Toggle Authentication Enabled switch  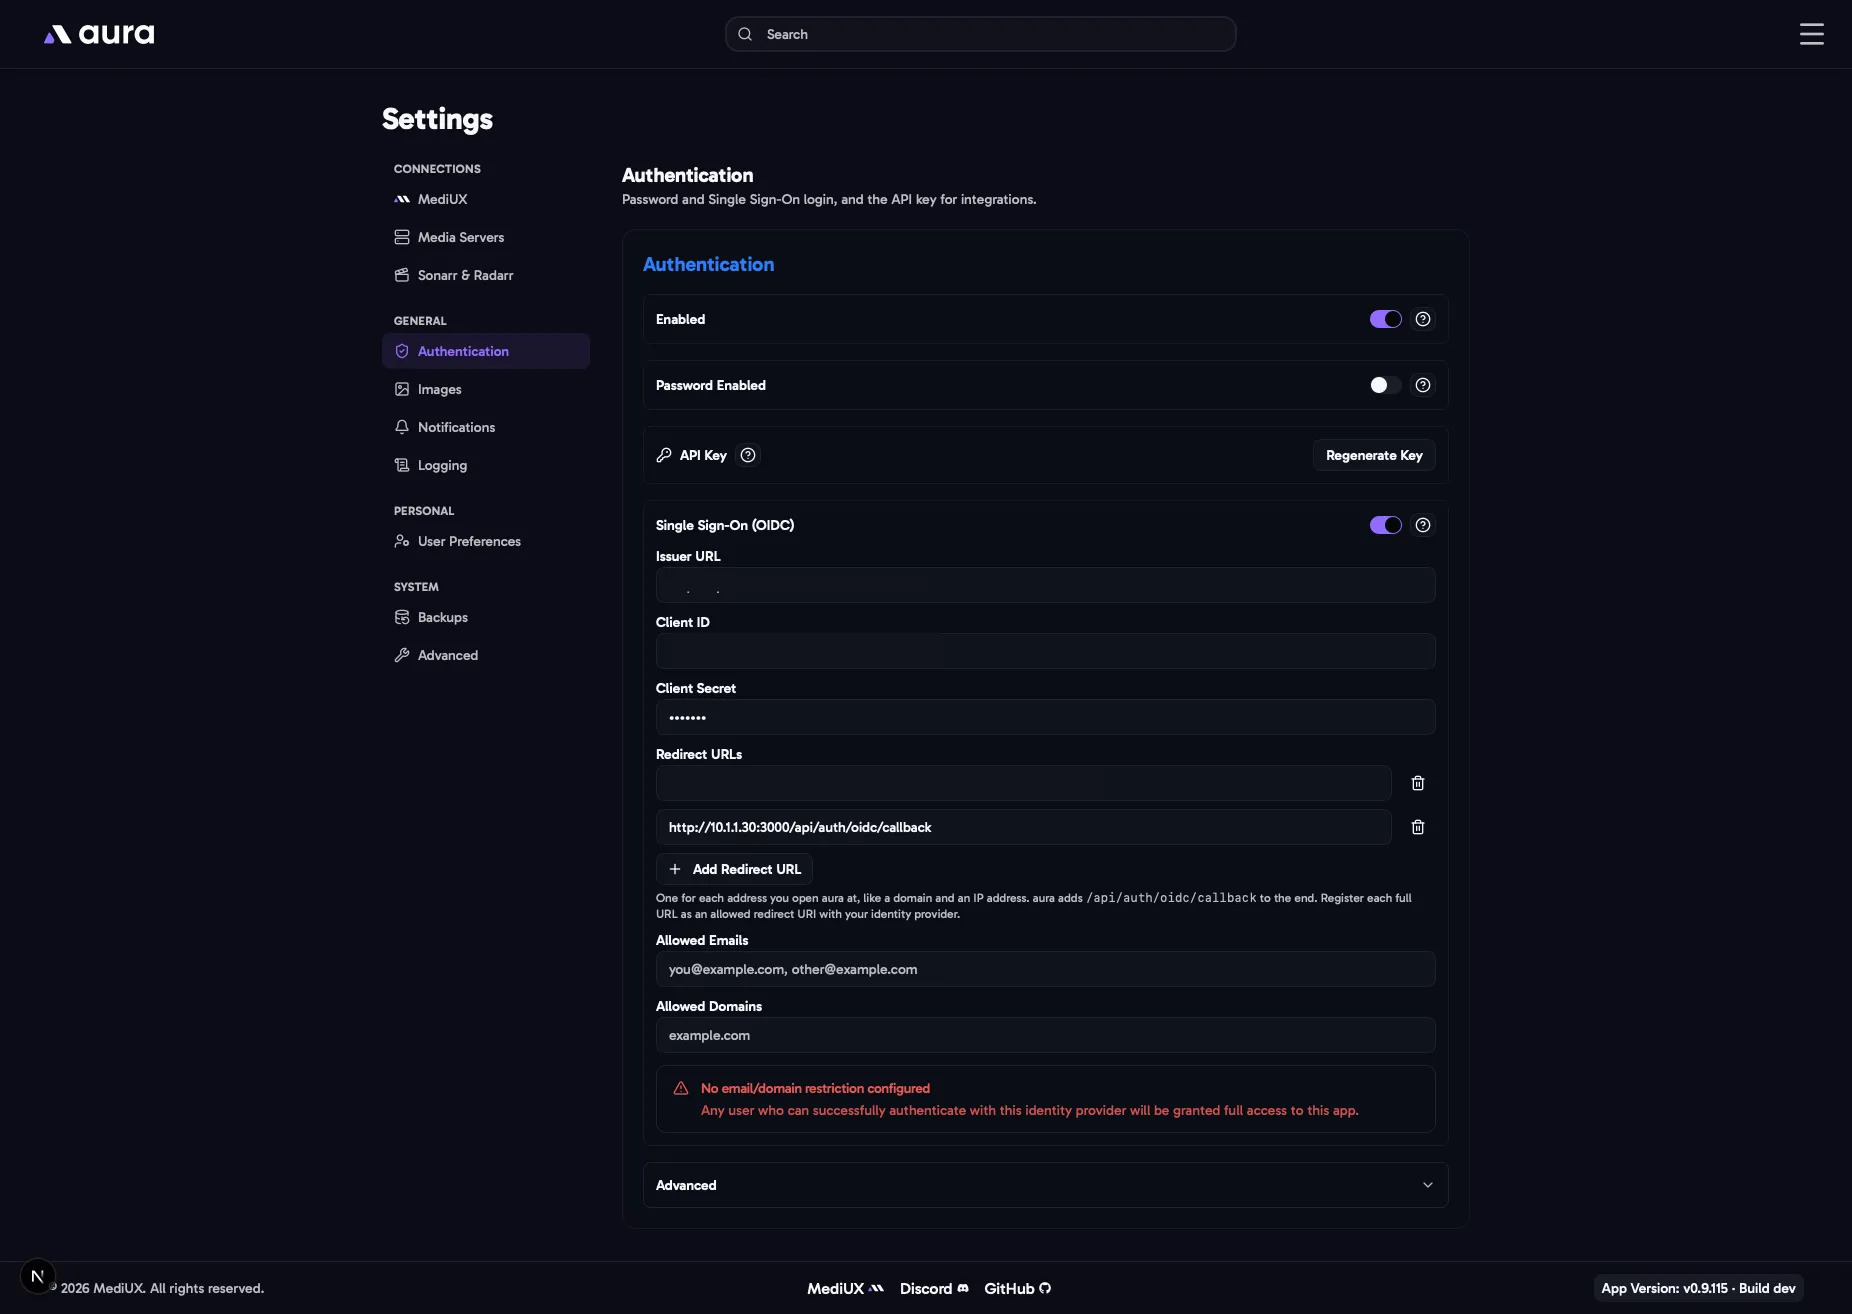point(1385,319)
